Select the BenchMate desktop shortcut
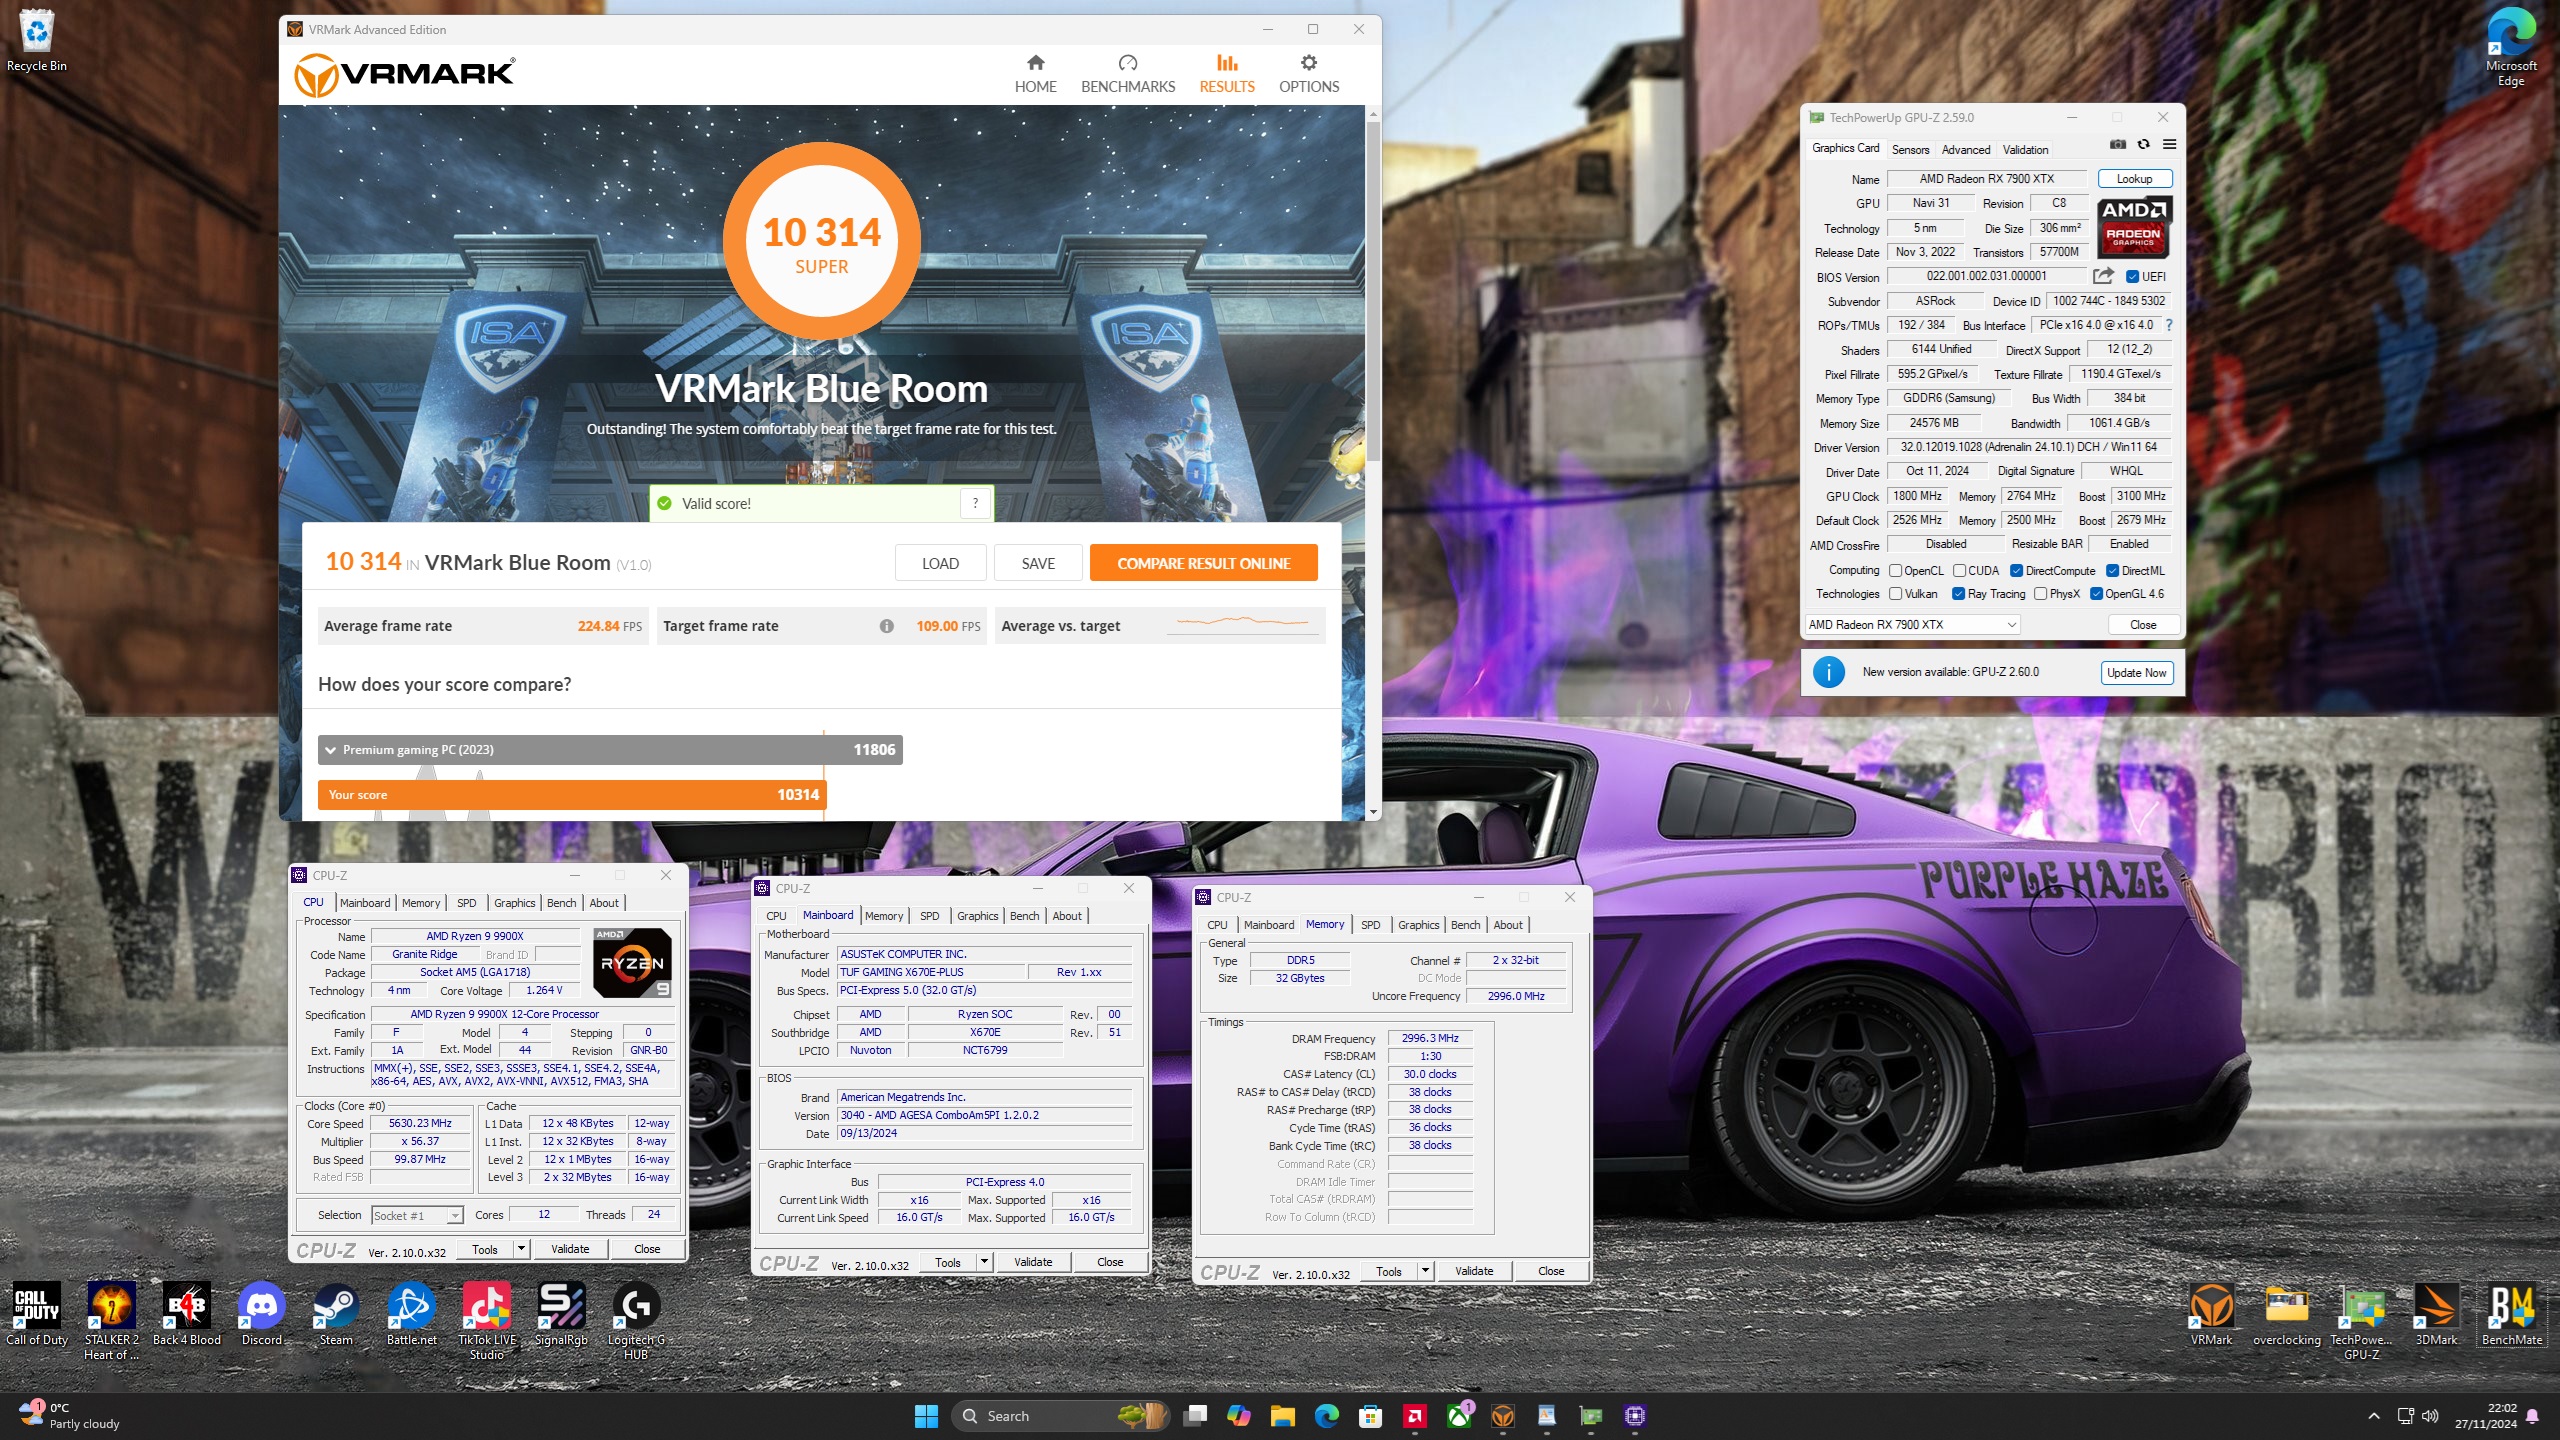The image size is (2560, 1440). (x=2511, y=1314)
